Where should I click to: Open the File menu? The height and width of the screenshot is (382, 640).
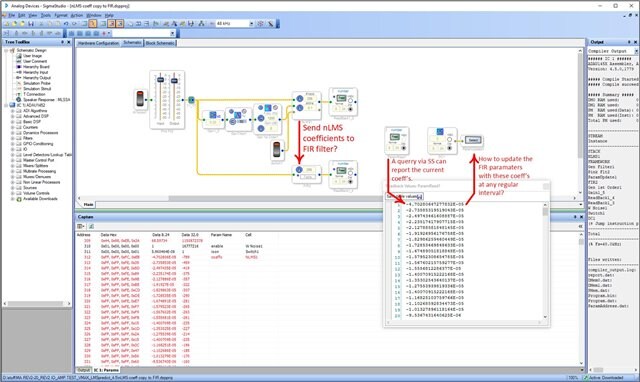coord(11,15)
